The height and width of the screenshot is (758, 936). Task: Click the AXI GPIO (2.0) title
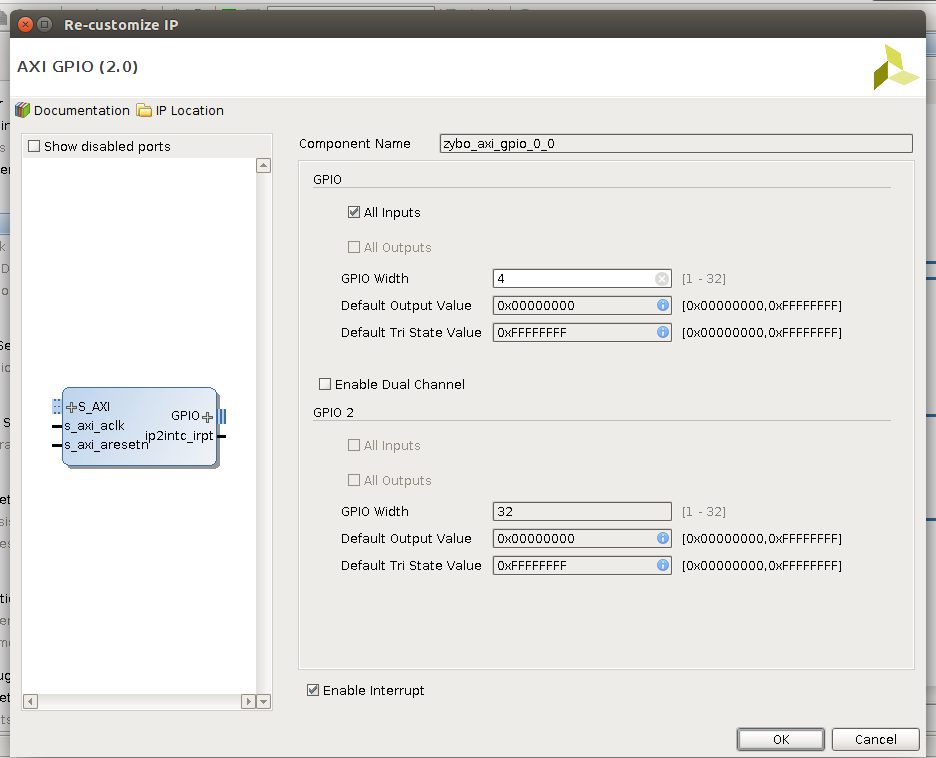click(x=78, y=66)
